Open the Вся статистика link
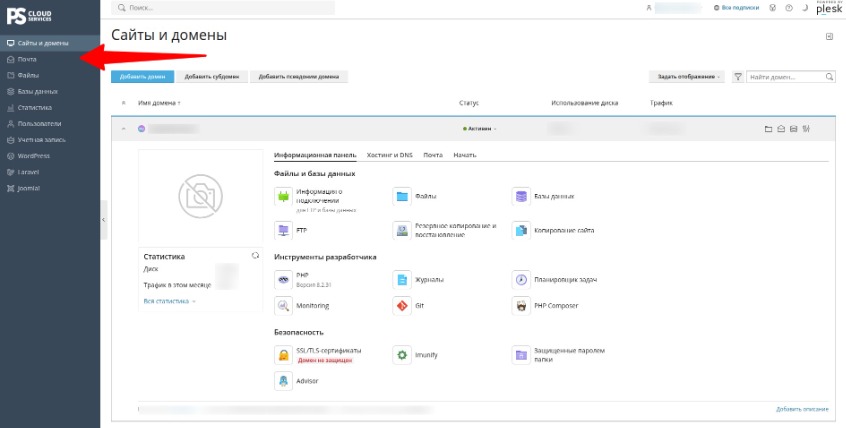 click(x=169, y=301)
